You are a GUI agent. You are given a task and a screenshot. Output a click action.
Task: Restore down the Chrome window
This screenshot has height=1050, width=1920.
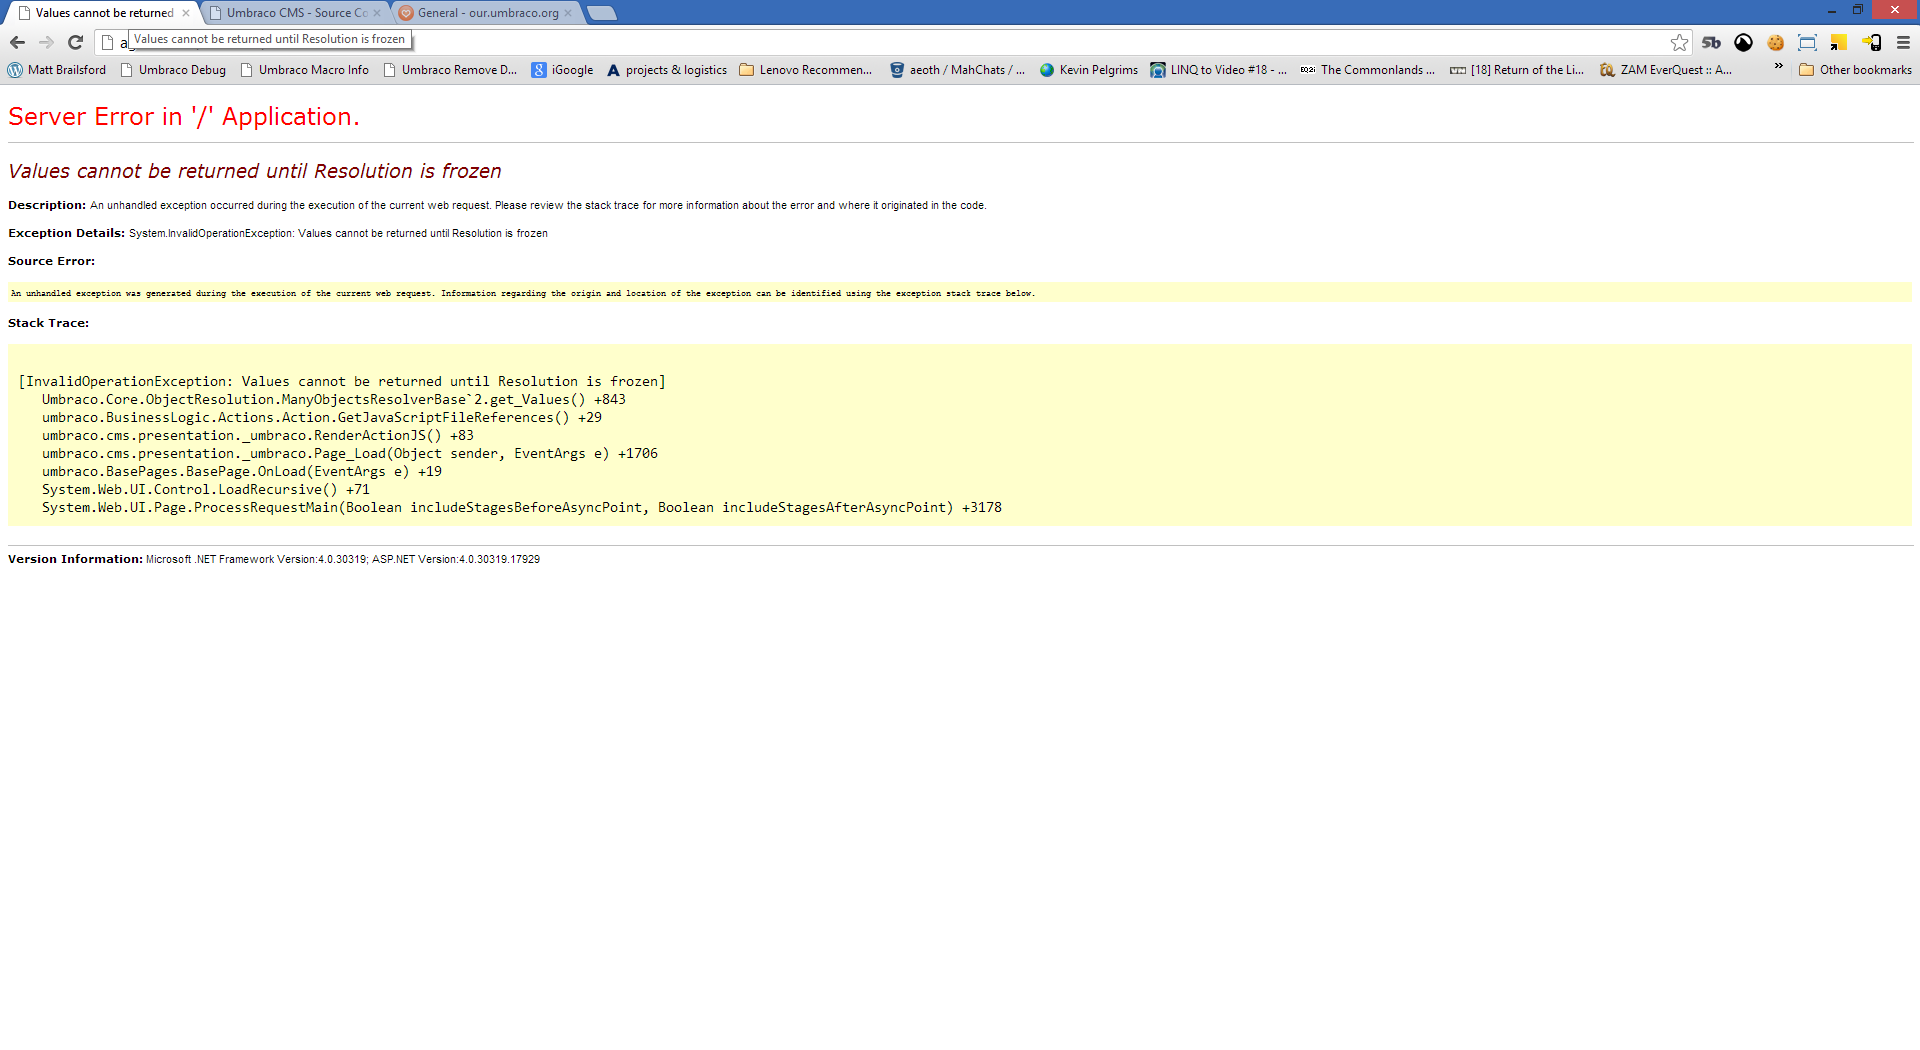pyautogui.click(x=1857, y=10)
